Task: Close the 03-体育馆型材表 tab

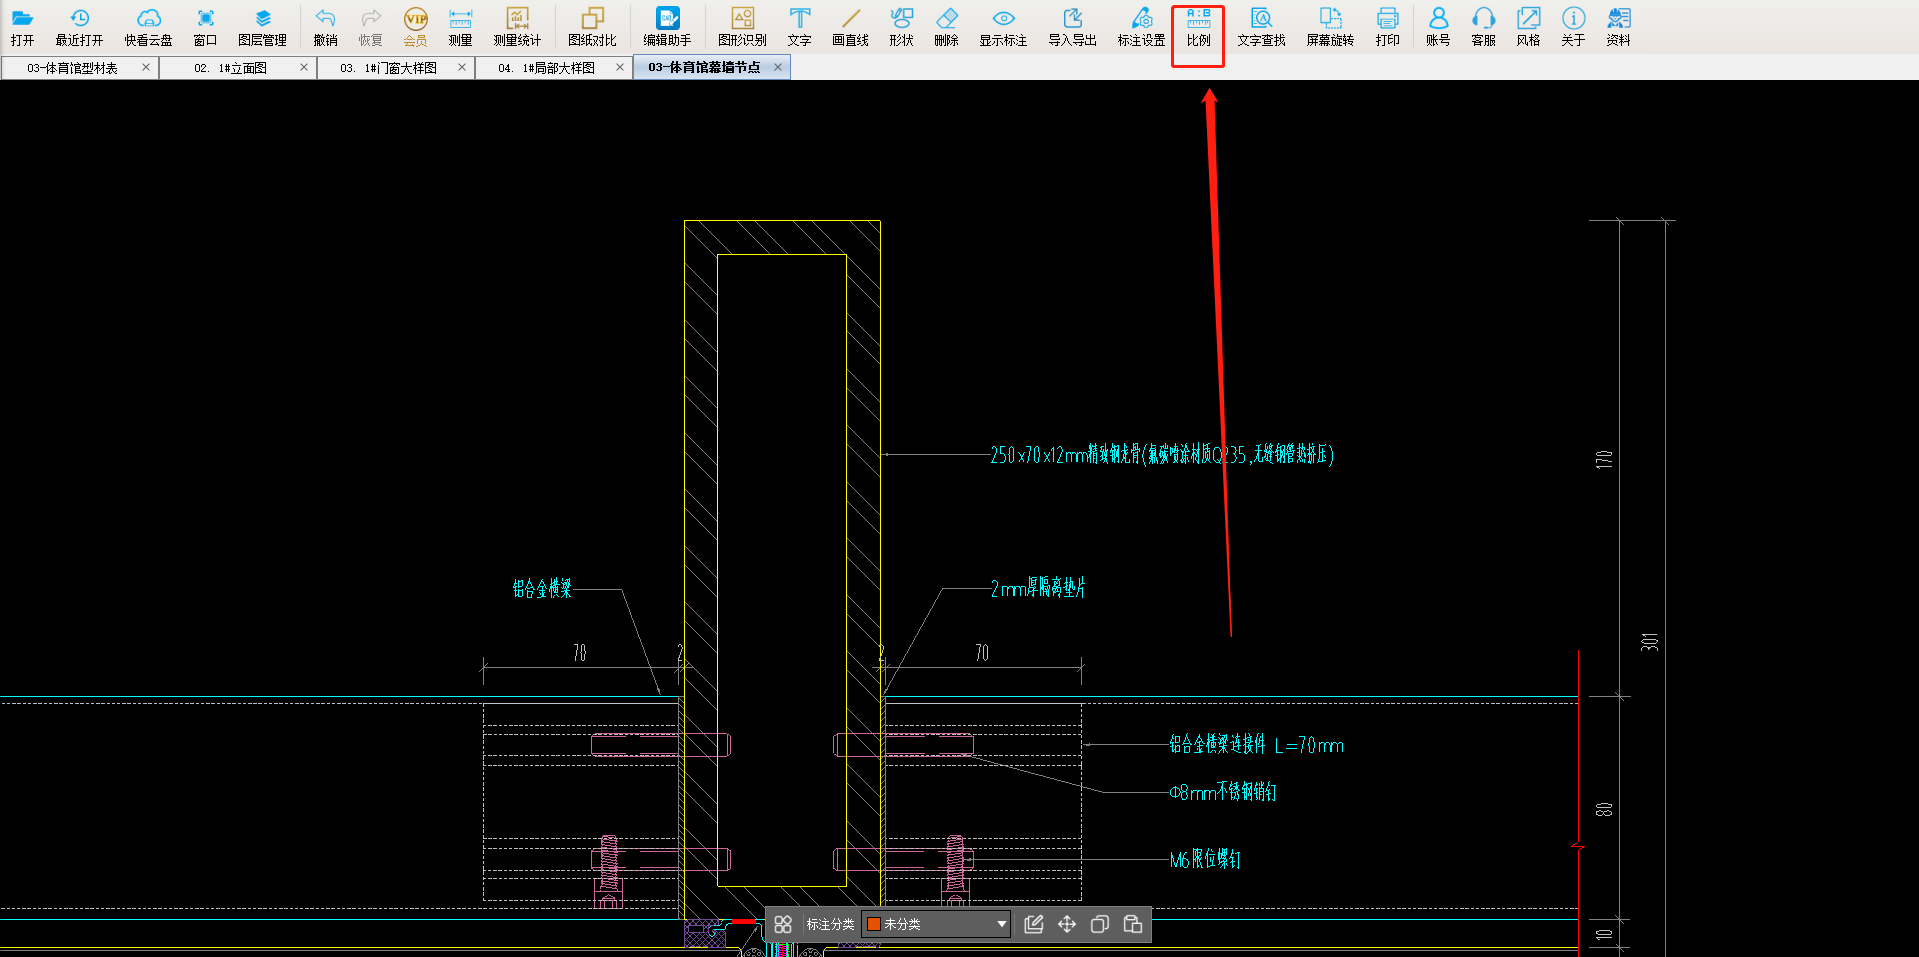Action: (x=146, y=67)
